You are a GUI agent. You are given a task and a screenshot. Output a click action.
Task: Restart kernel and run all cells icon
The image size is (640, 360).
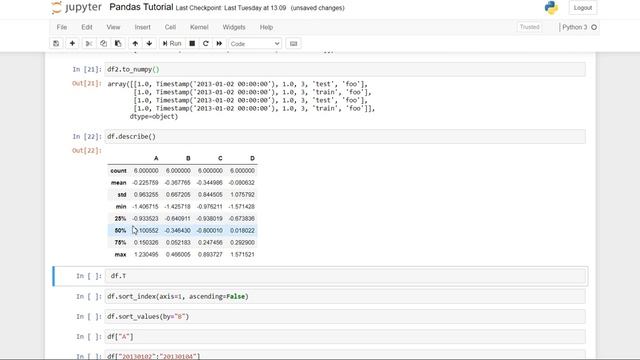(x=219, y=43)
